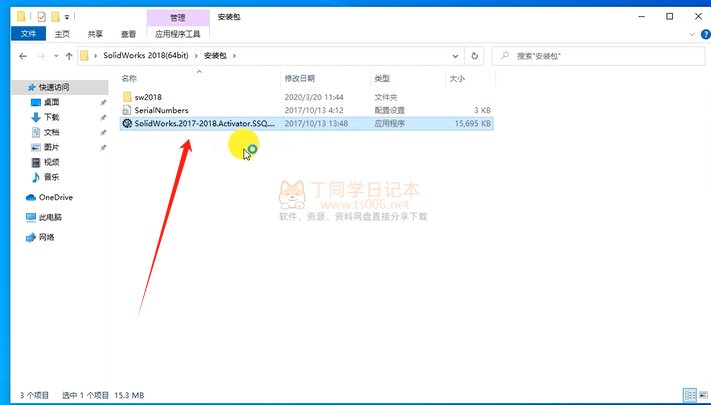This screenshot has height=405, width=711.
Task: Click the 2020/3/20 11:44 date cell
Action: tap(314, 97)
